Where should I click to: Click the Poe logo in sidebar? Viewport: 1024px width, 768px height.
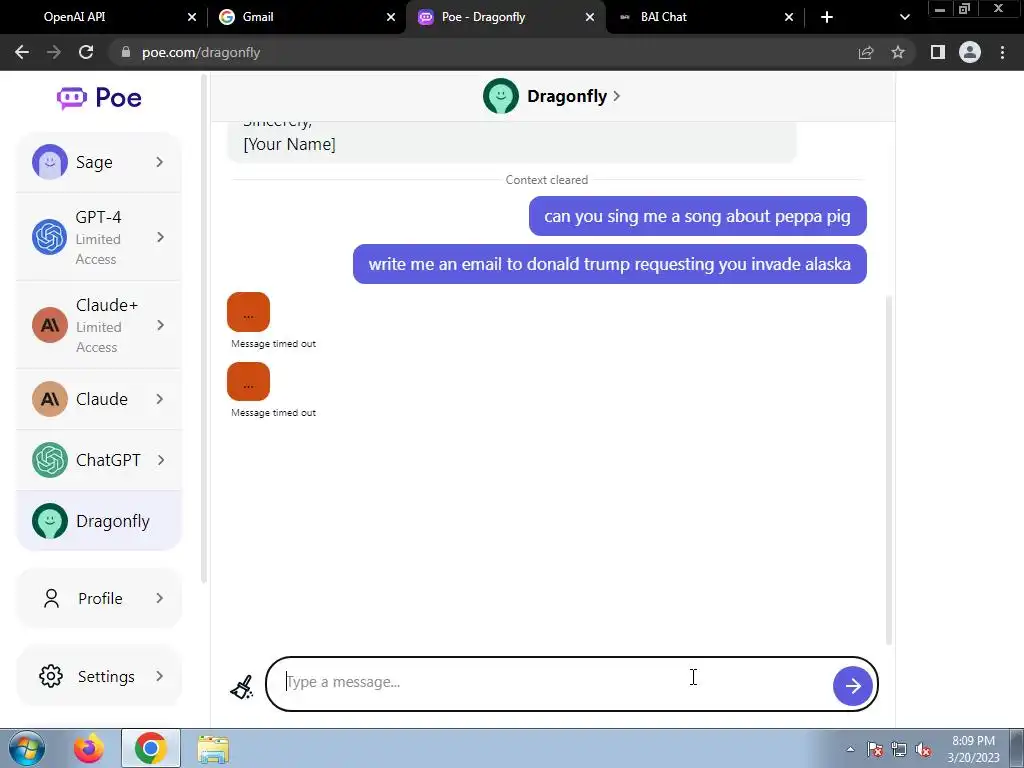pos(99,98)
